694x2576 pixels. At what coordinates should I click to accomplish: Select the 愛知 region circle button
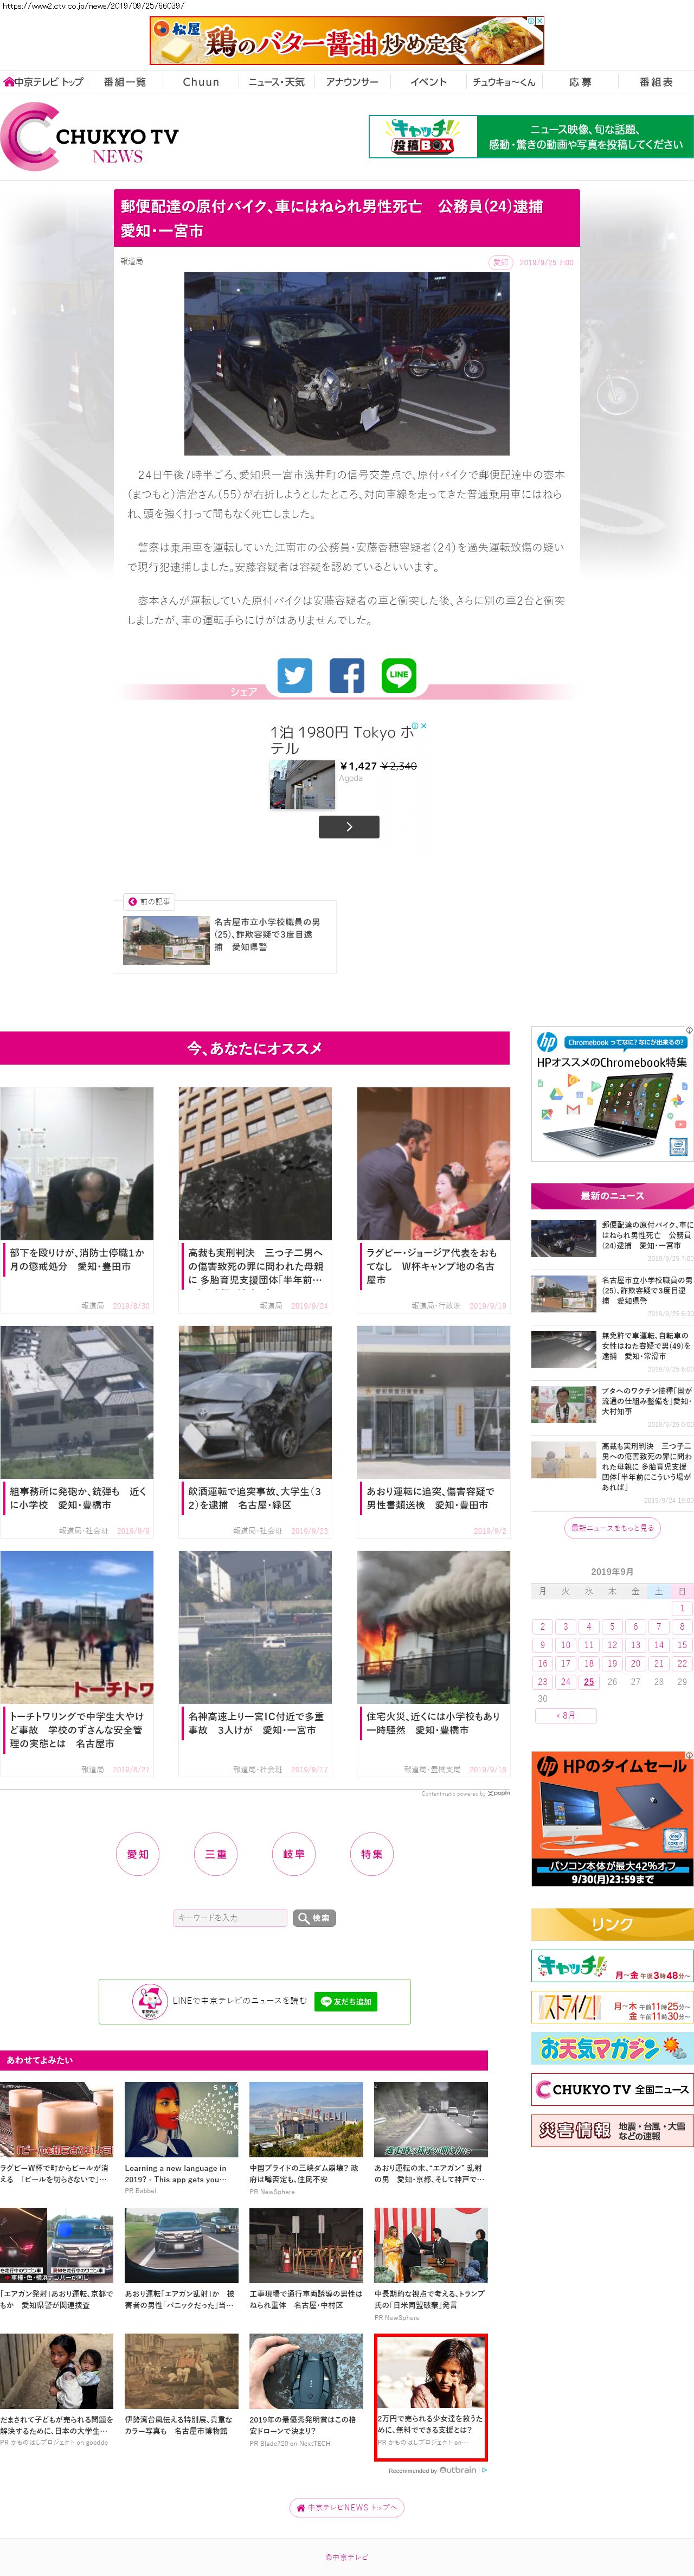pyautogui.click(x=138, y=1854)
